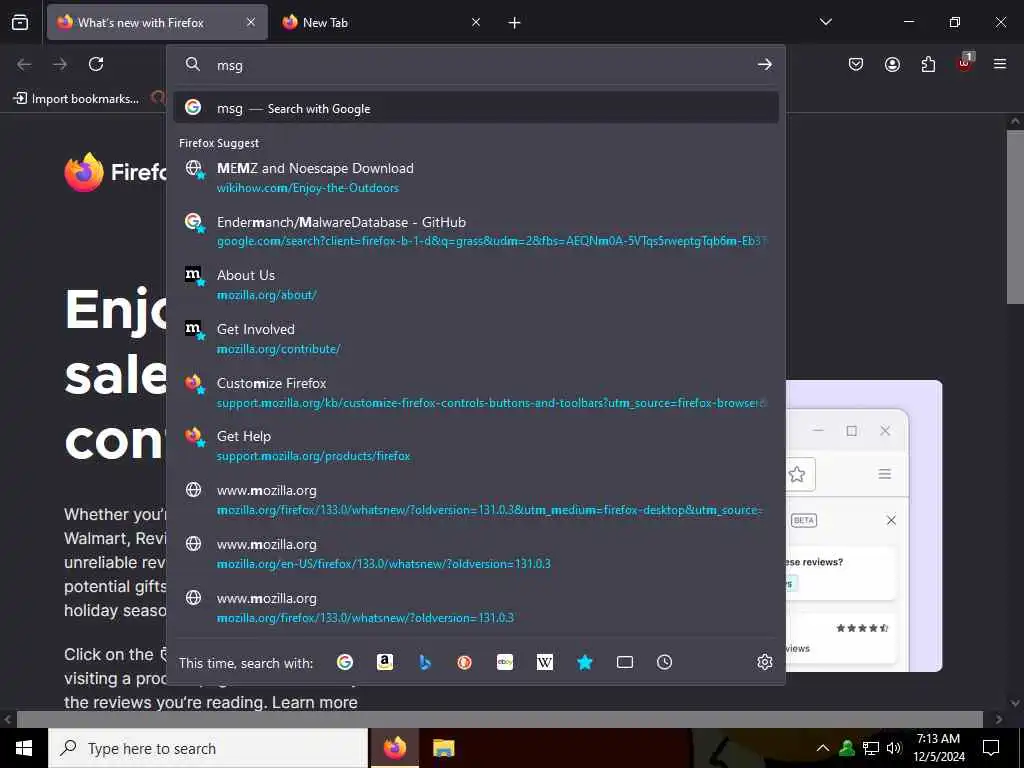Open www.mozilla.org suggestion with utm_medium URL
Screen dimensions: 1024x768
coord(476,500)
